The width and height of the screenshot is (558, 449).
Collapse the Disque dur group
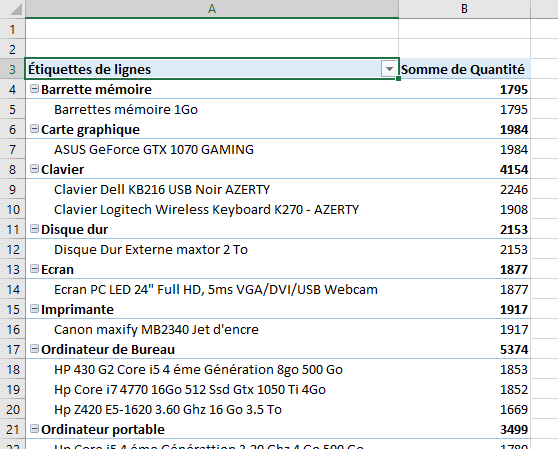34,229
